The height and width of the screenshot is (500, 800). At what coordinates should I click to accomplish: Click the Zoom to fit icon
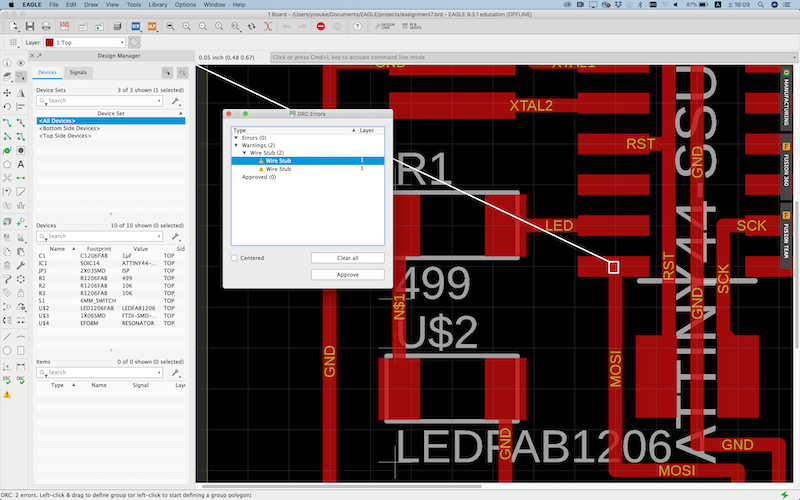(170, 27)
